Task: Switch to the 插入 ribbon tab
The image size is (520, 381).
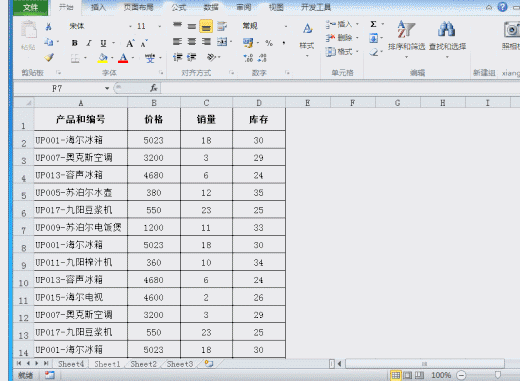Action: click(98, 7)
